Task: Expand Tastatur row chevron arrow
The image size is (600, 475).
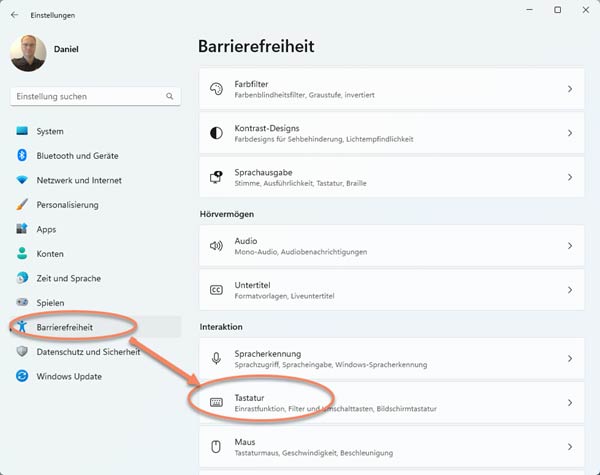Action: point(570,403)
